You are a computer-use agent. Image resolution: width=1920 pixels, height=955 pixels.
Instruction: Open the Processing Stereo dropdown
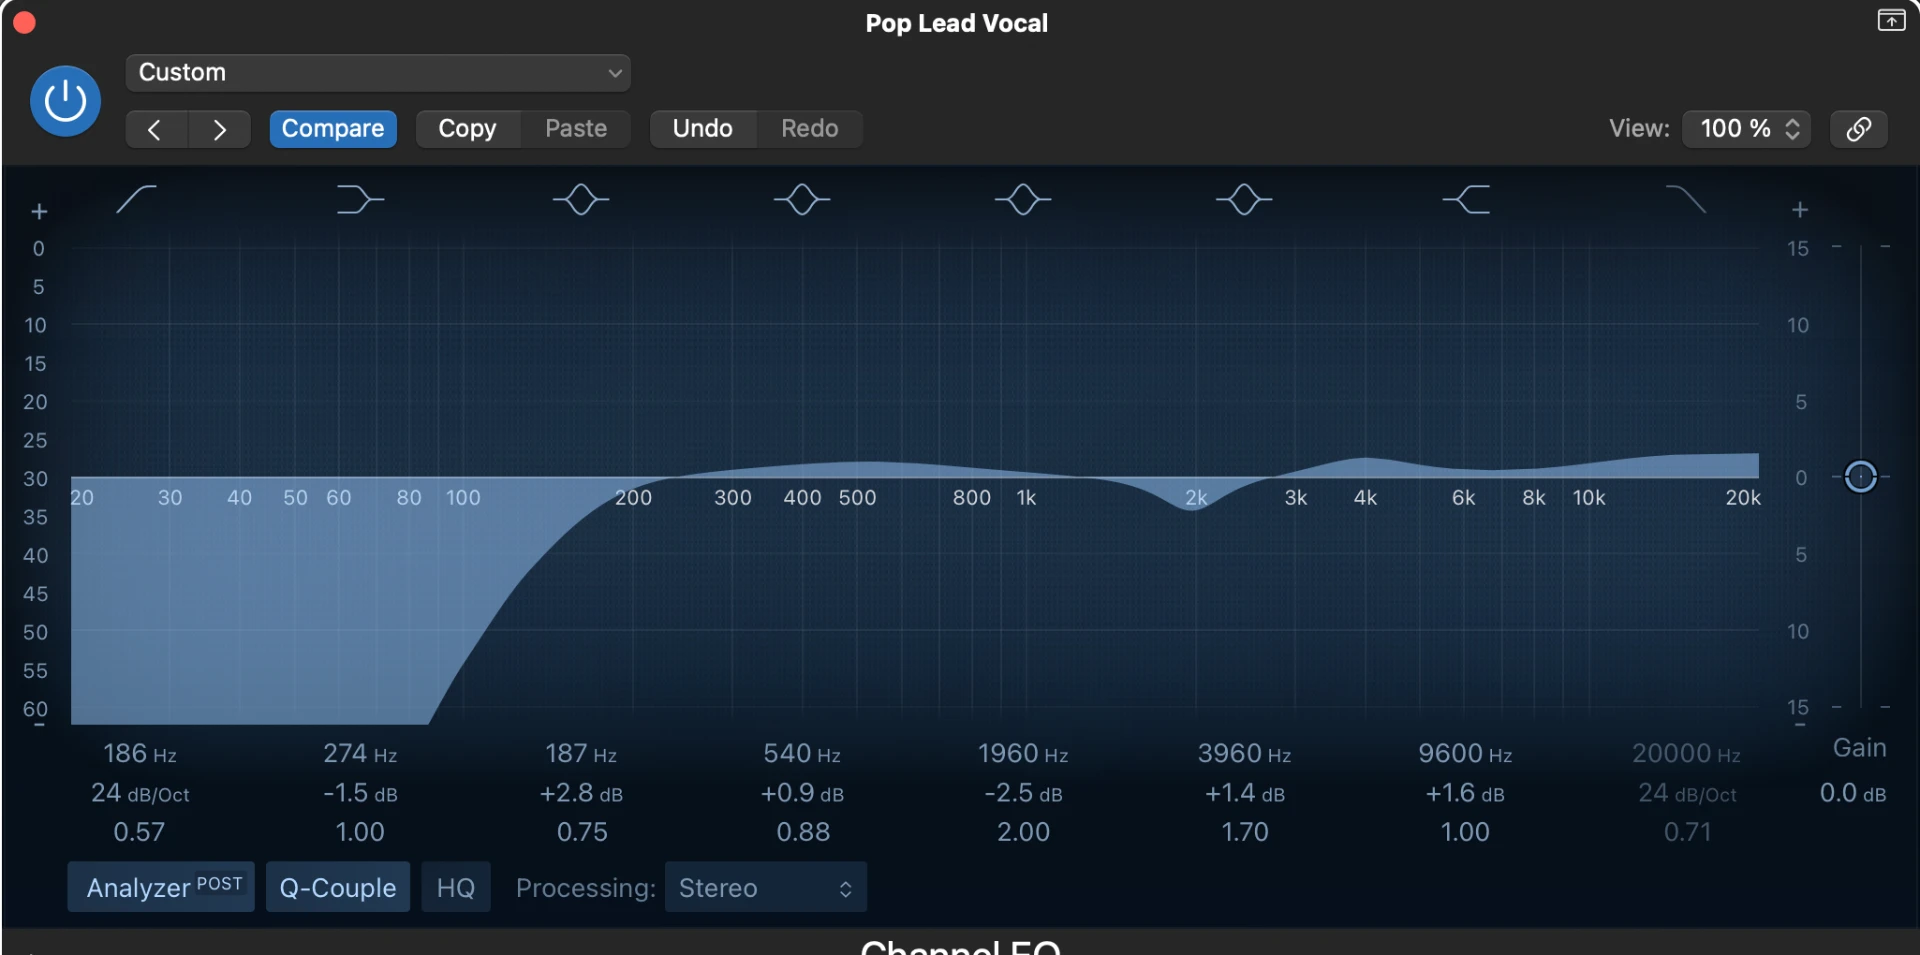pos(765,887)
